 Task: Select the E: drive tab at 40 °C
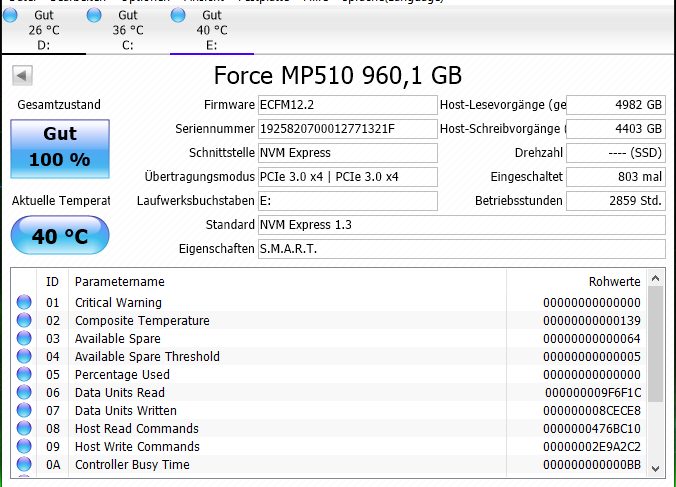(212, 30)
